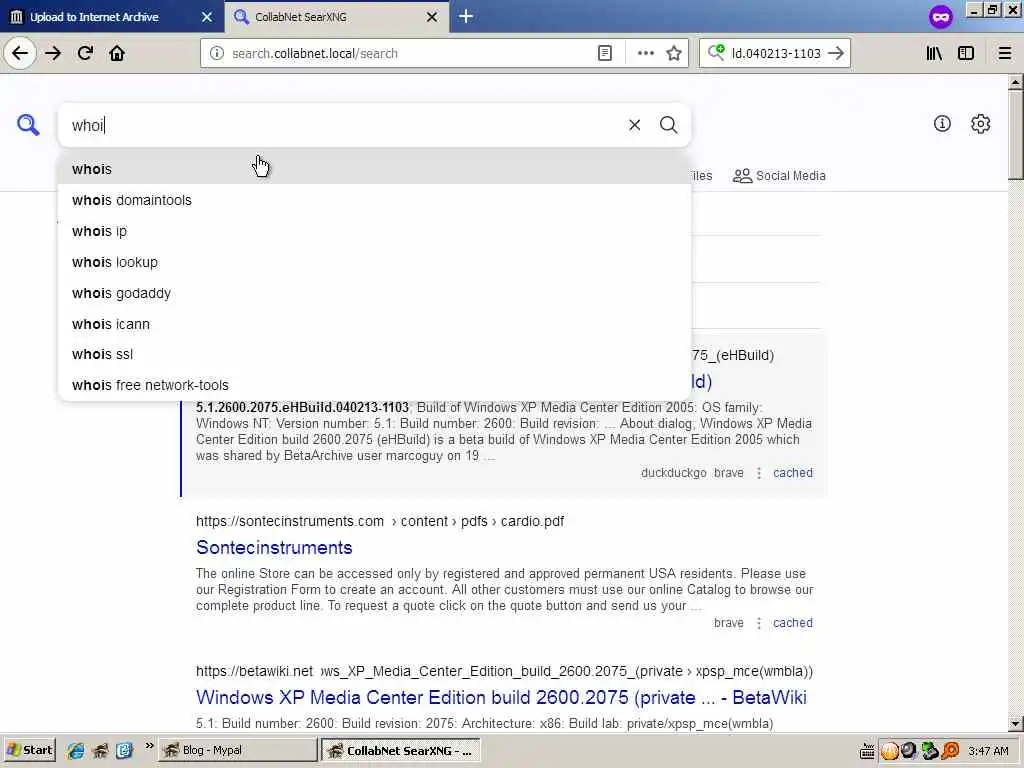This screenshot has width=1024, height=768.
Task: Choose 'whois godaddy' suggestion
Action: [374, 293]
